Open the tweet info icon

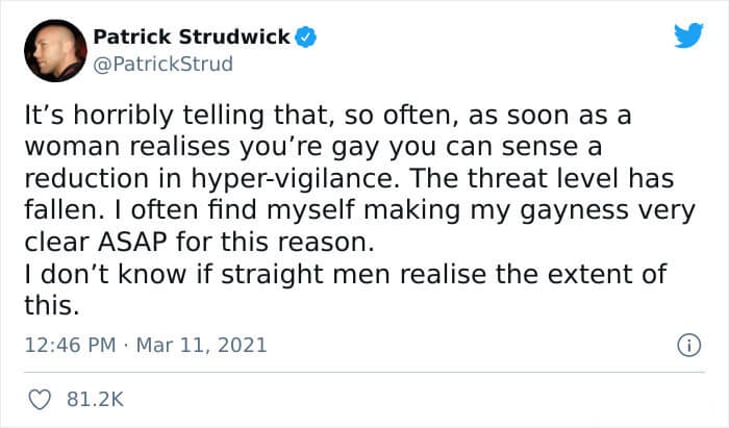pyautogui.click(x=689, y=345)
